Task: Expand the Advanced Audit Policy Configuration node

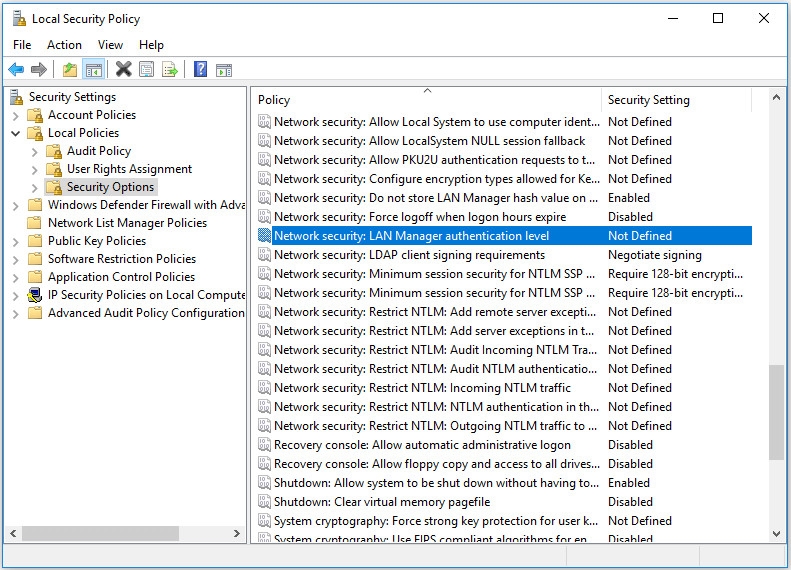Action: coord(16,314)
